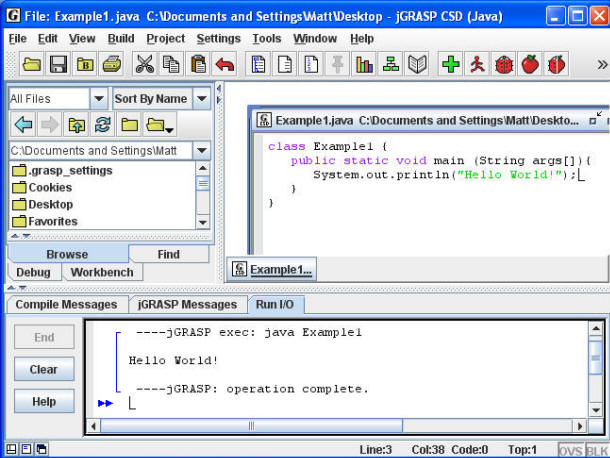Image resolution: width=610 pixels, height=458 pixels.
Task: Toggle the OVS overstrike status indicator
Action: pos(571,450)
